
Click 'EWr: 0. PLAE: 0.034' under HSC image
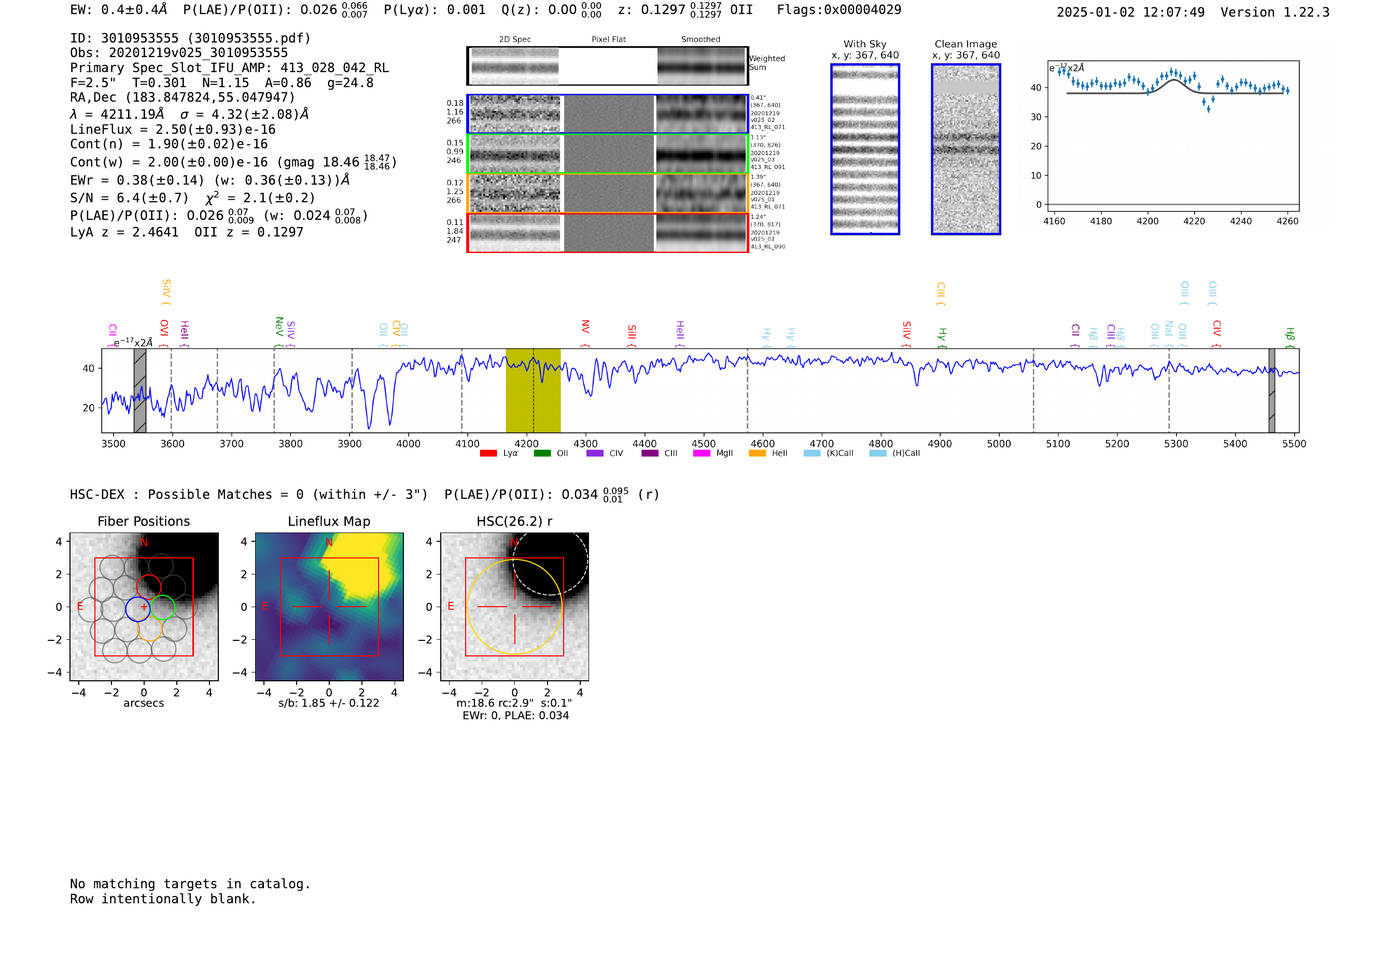(x=515, y=716)
